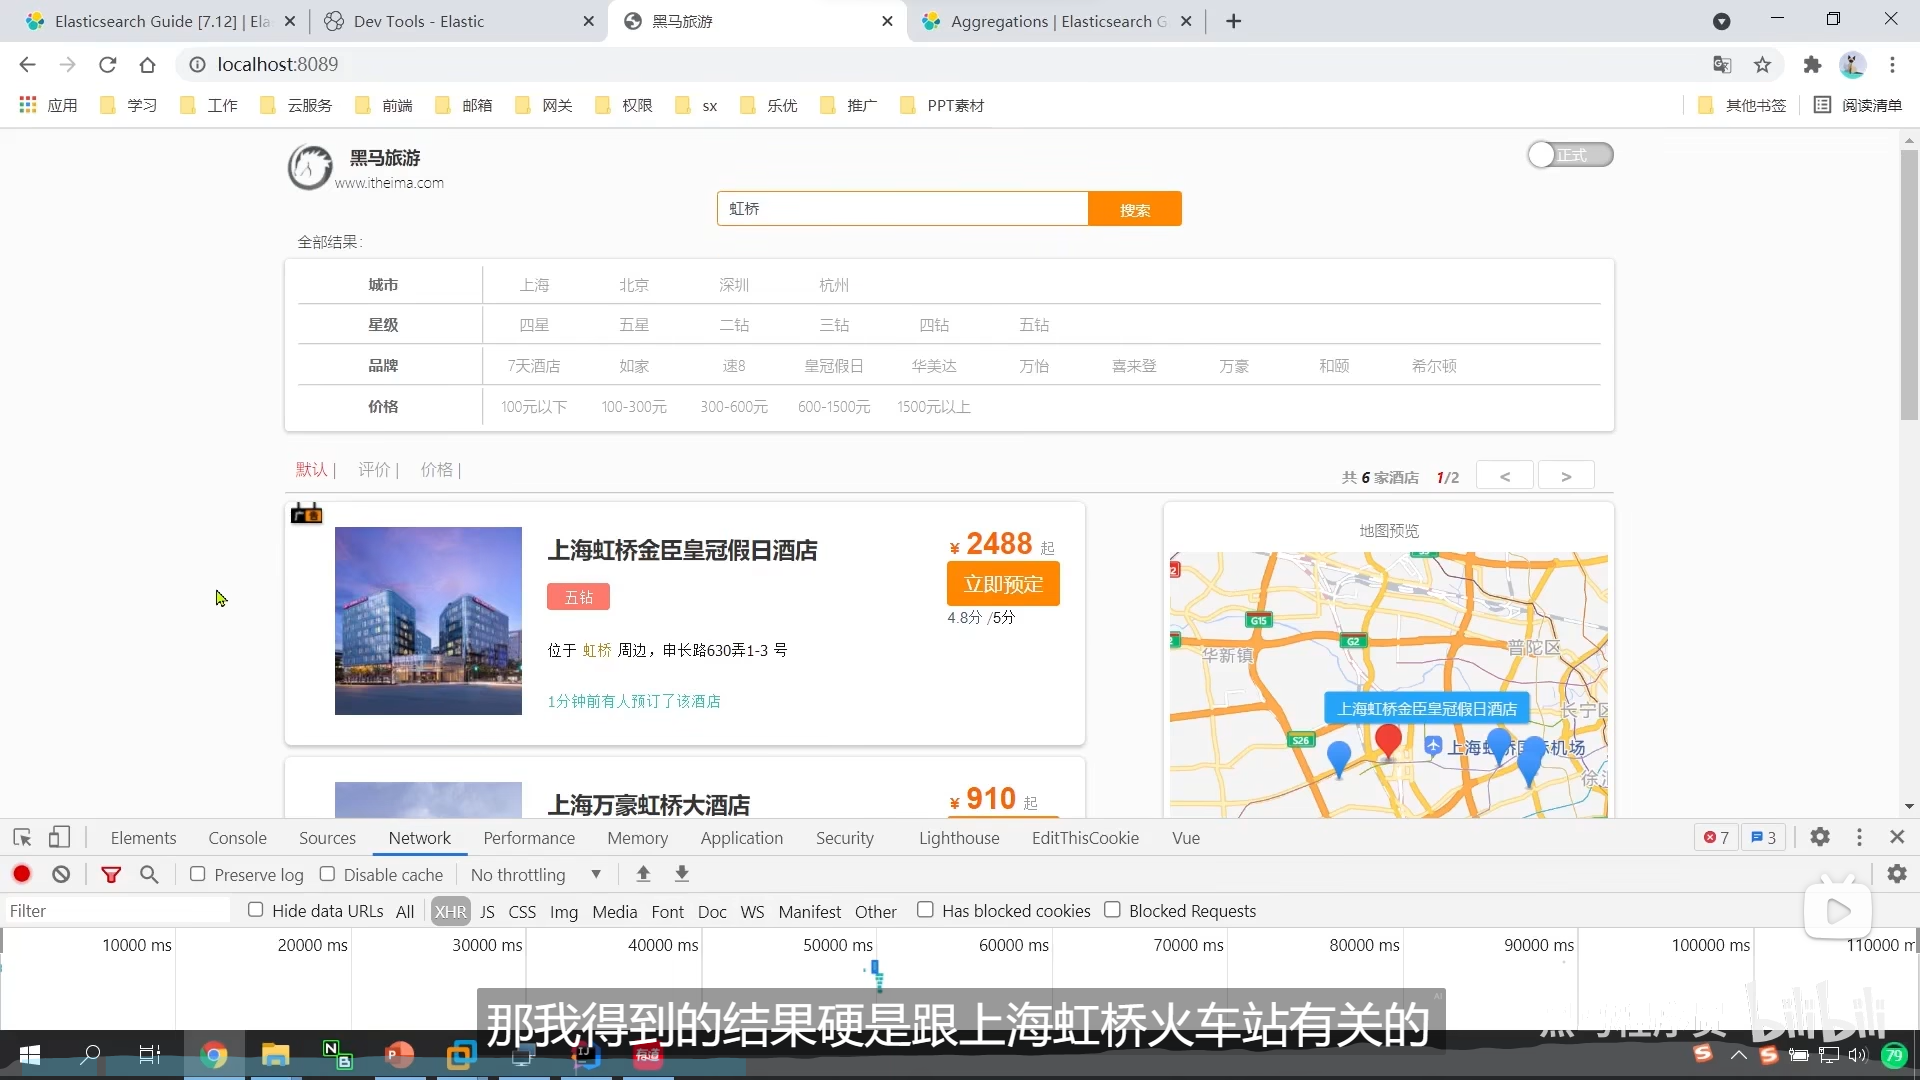Click the record network log button

[21, 874]
